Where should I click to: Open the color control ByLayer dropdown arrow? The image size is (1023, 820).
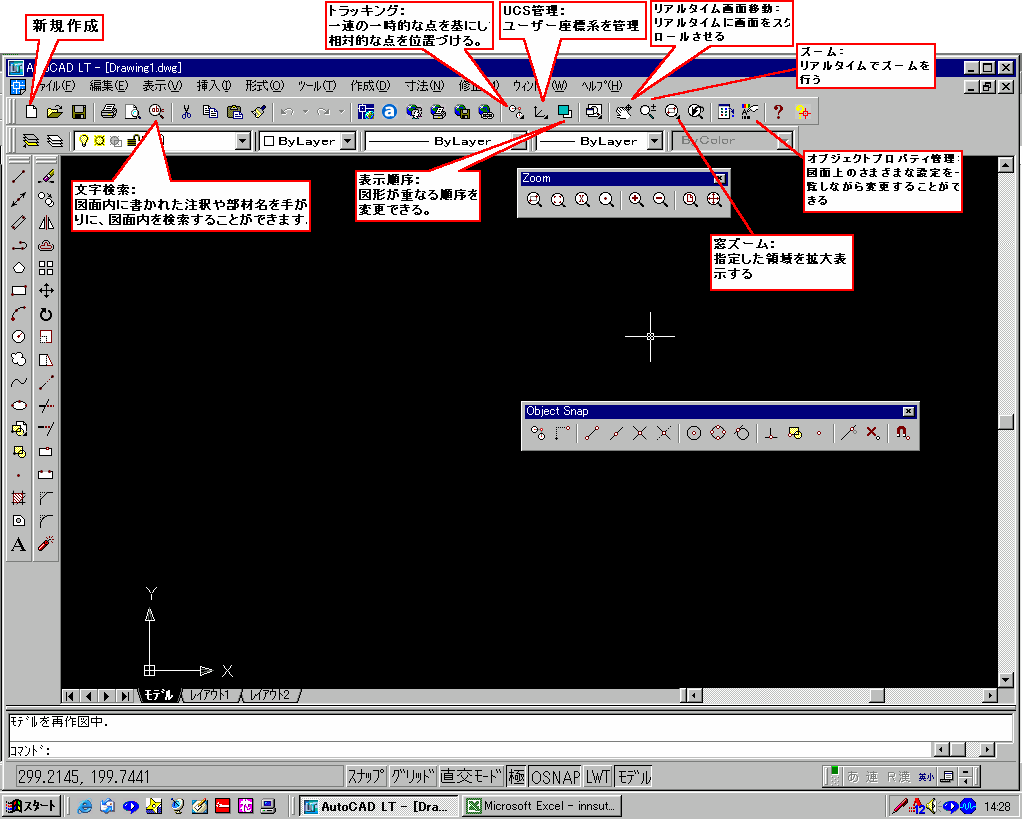348,140
